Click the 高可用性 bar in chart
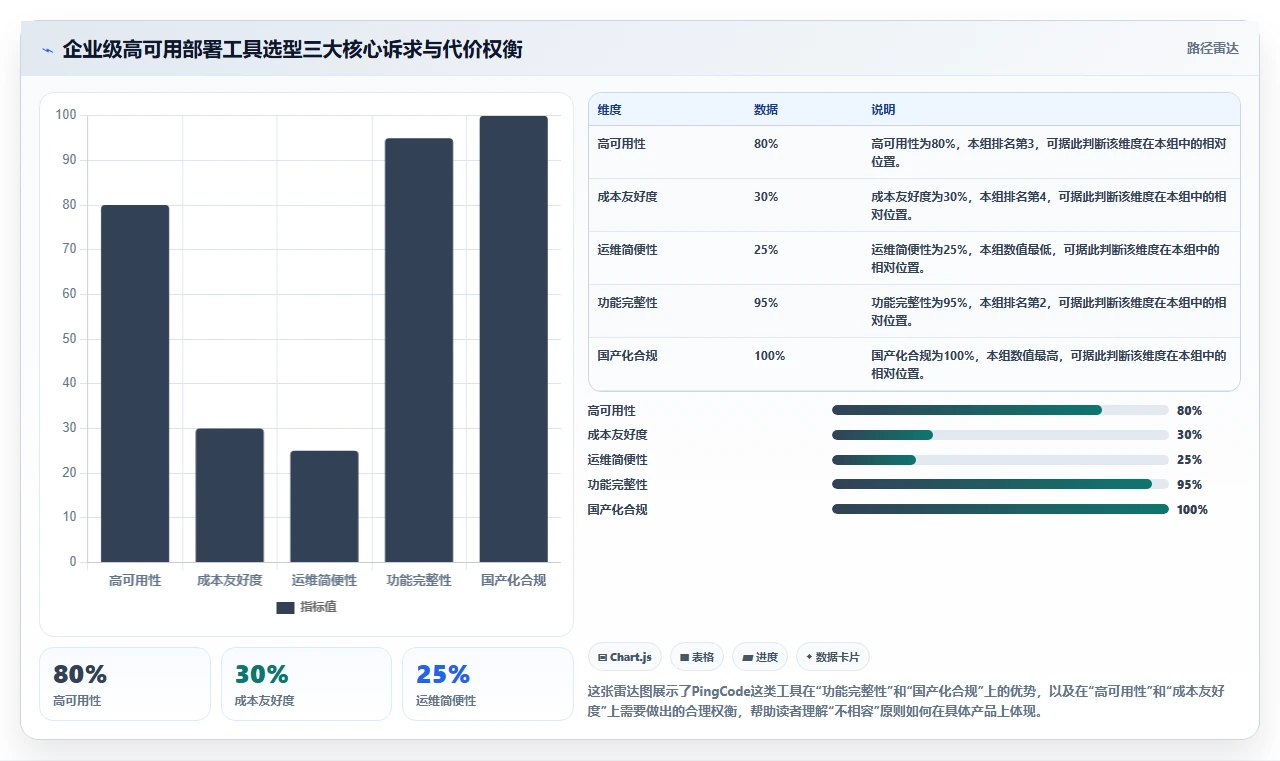 [135, 384]
